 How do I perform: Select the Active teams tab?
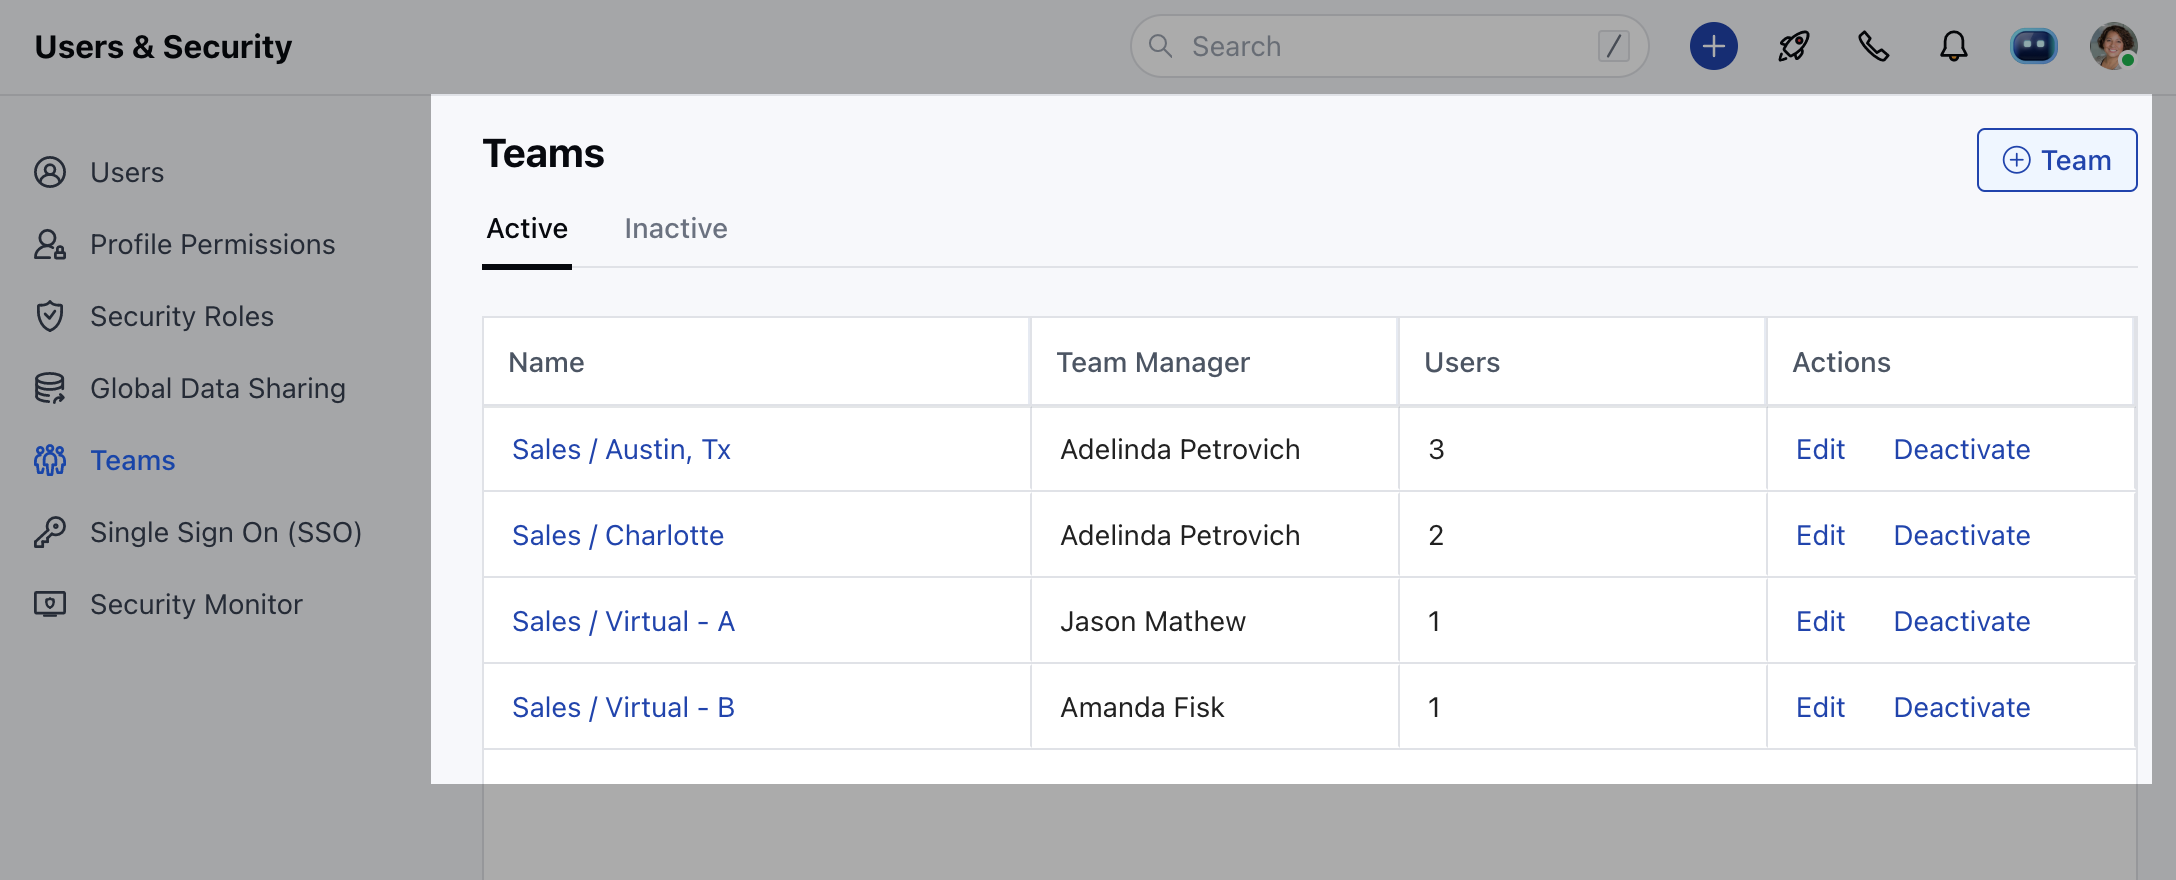527,229
